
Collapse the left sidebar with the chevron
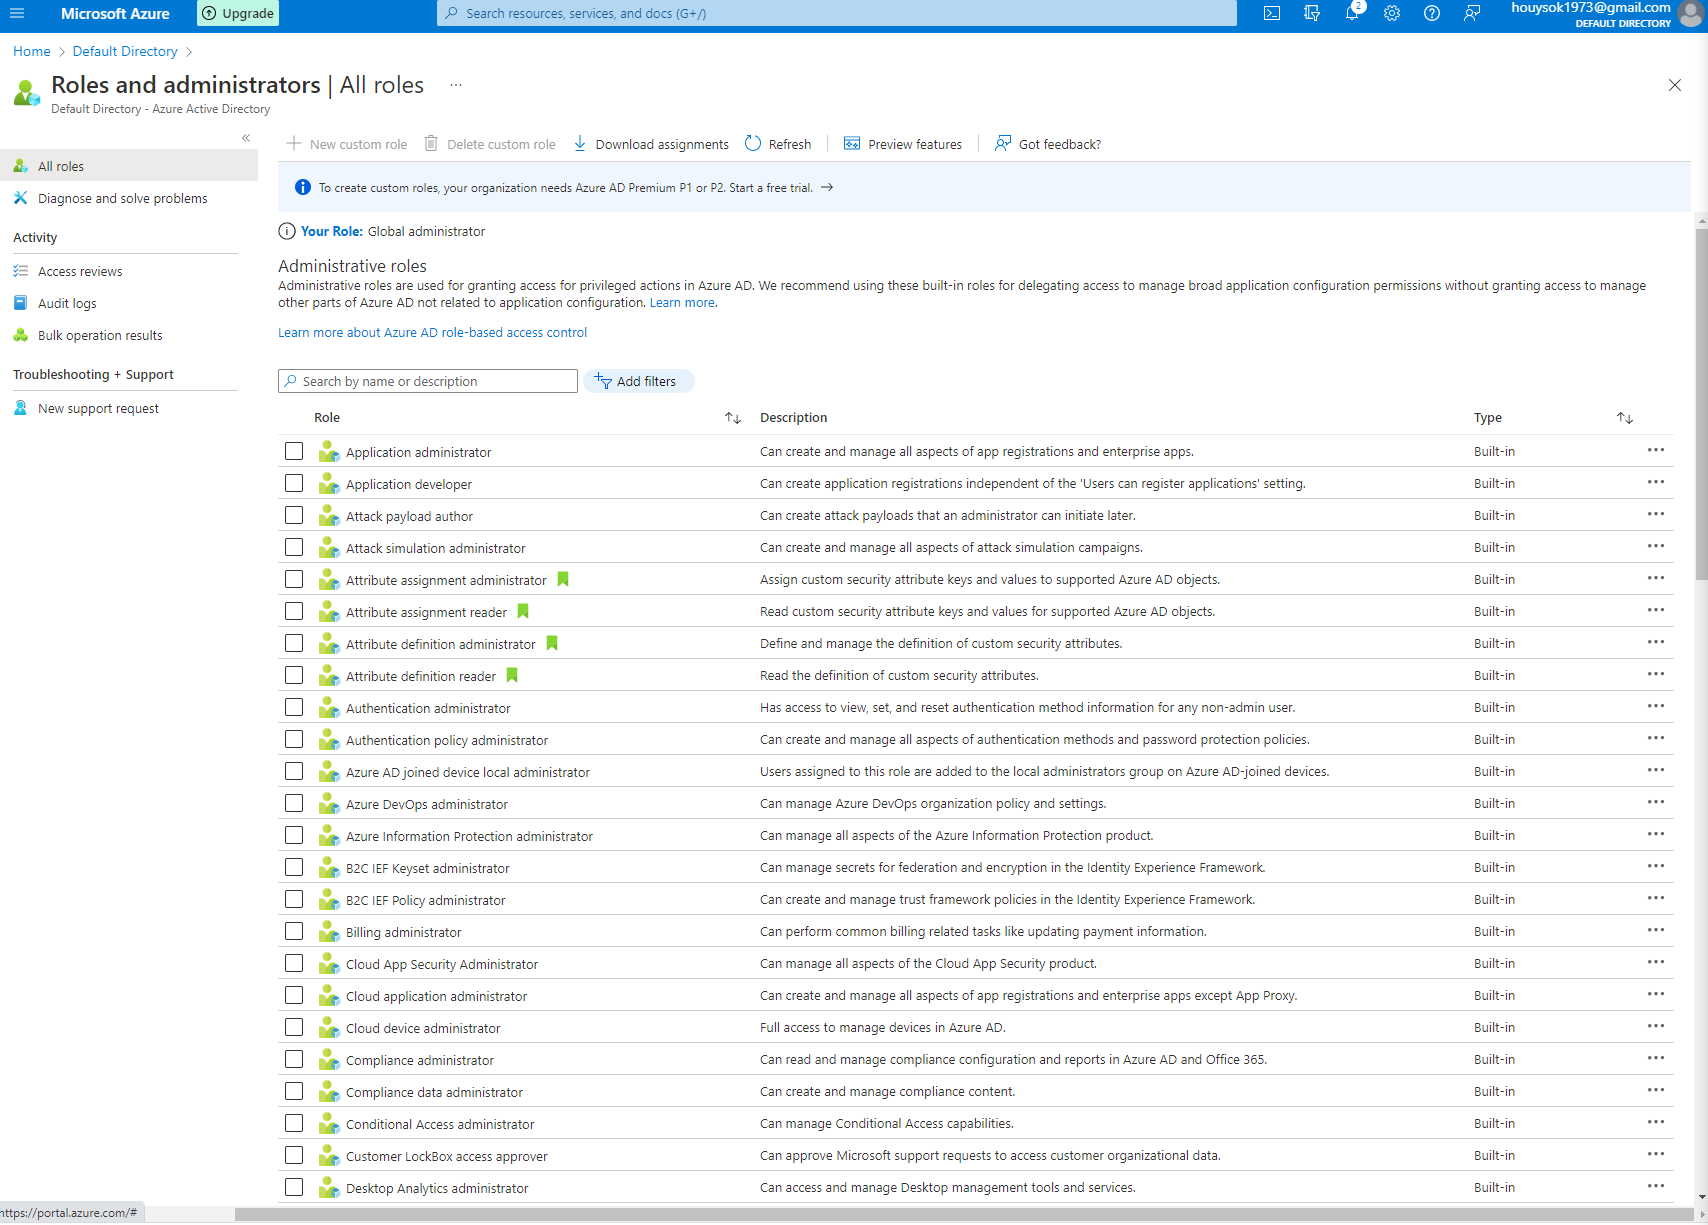pyautogui.click(x=246, y=138)
